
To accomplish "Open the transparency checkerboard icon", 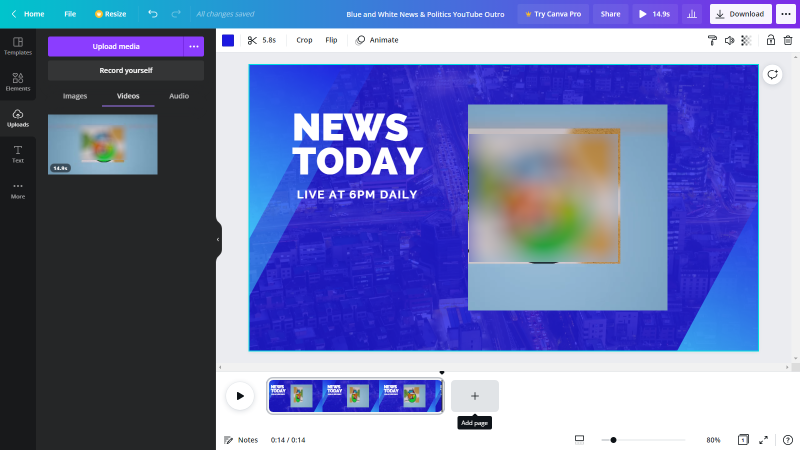I will 746,40.
